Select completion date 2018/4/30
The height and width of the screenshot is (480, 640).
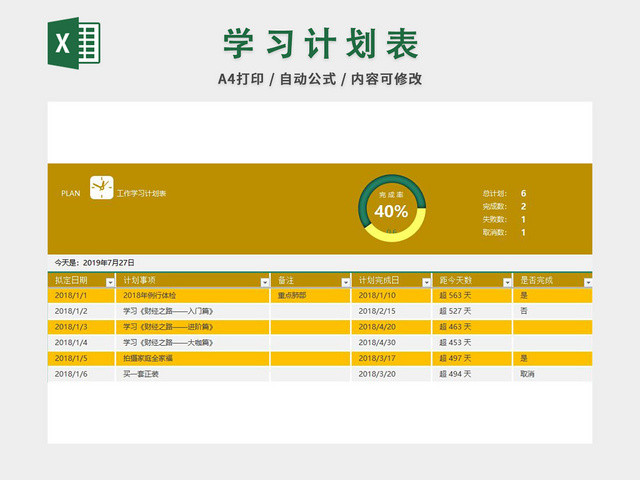point(391,342)
